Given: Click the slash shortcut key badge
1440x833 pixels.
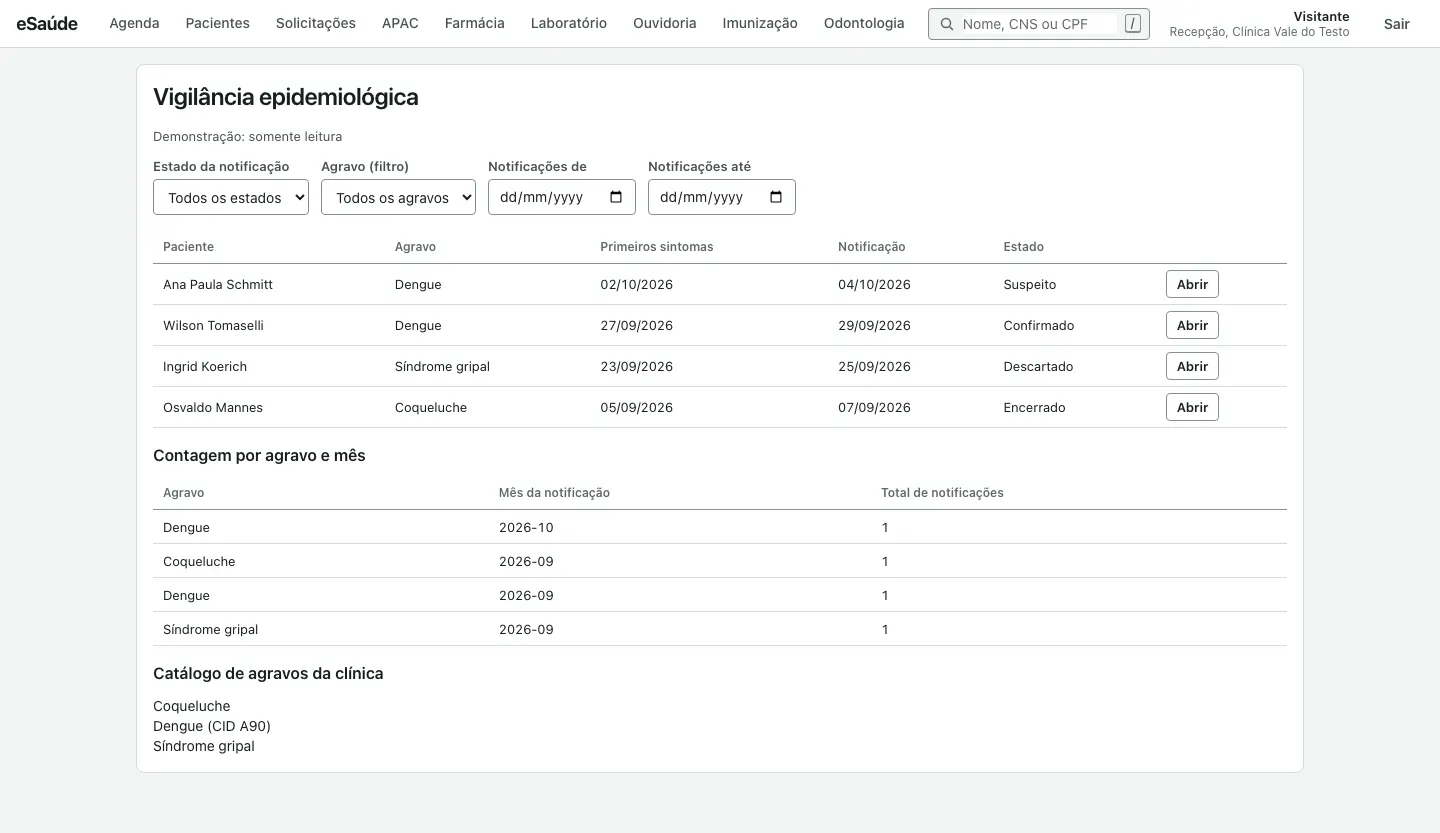Looking at the screenshot, I should coord(1132,24).
